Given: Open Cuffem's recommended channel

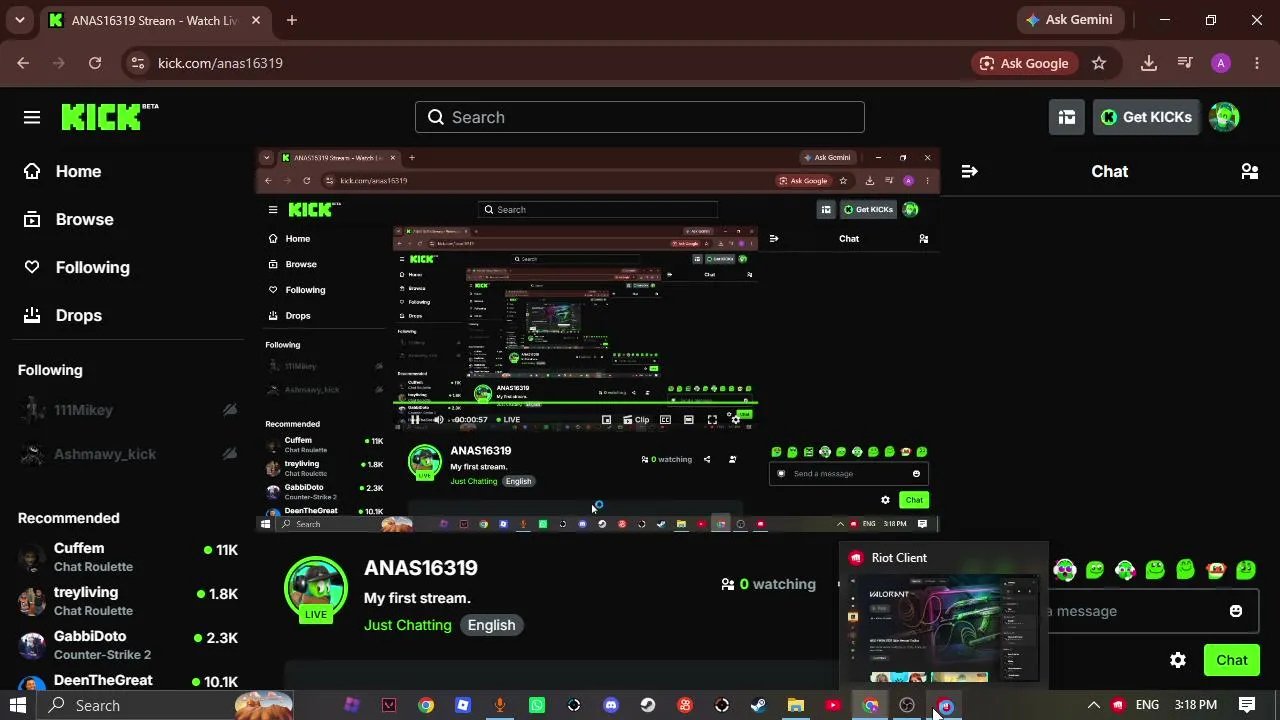Looking at the screenshot, I should pyautogui.click(x=128, y=556).
